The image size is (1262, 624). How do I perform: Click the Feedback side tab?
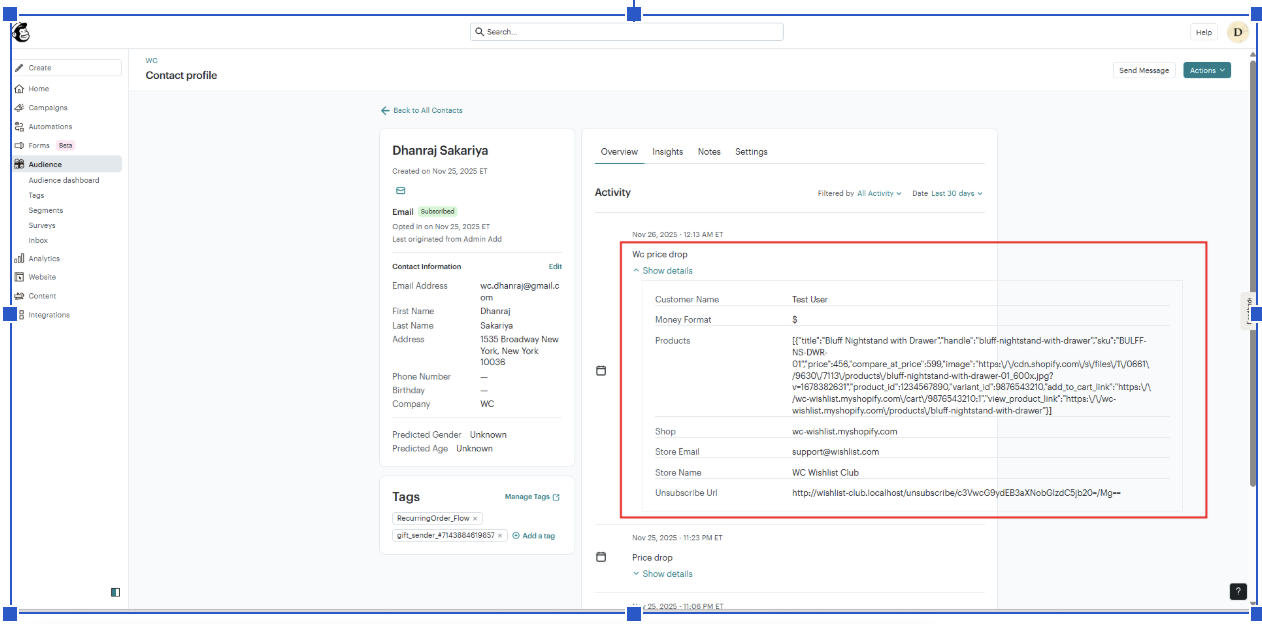coord(1248,311)
